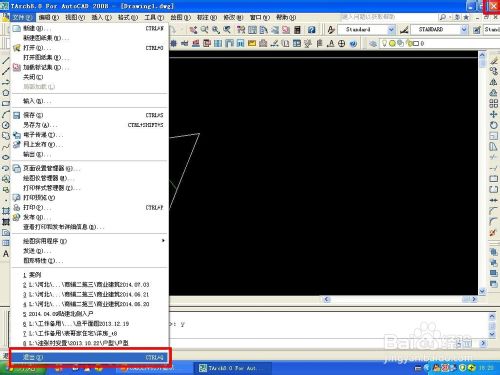
Task: Choose 打开 (Open) from the File menu
Action: tap(89, 48)
